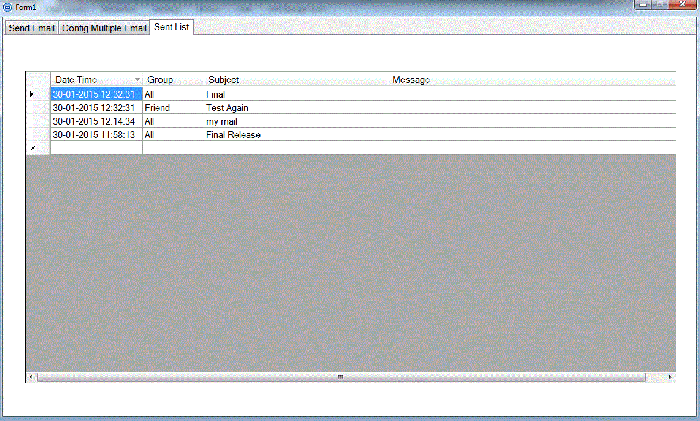Click the horizontal scrollbar's right arrow
The image size is (700, 421).
point(670,377)
